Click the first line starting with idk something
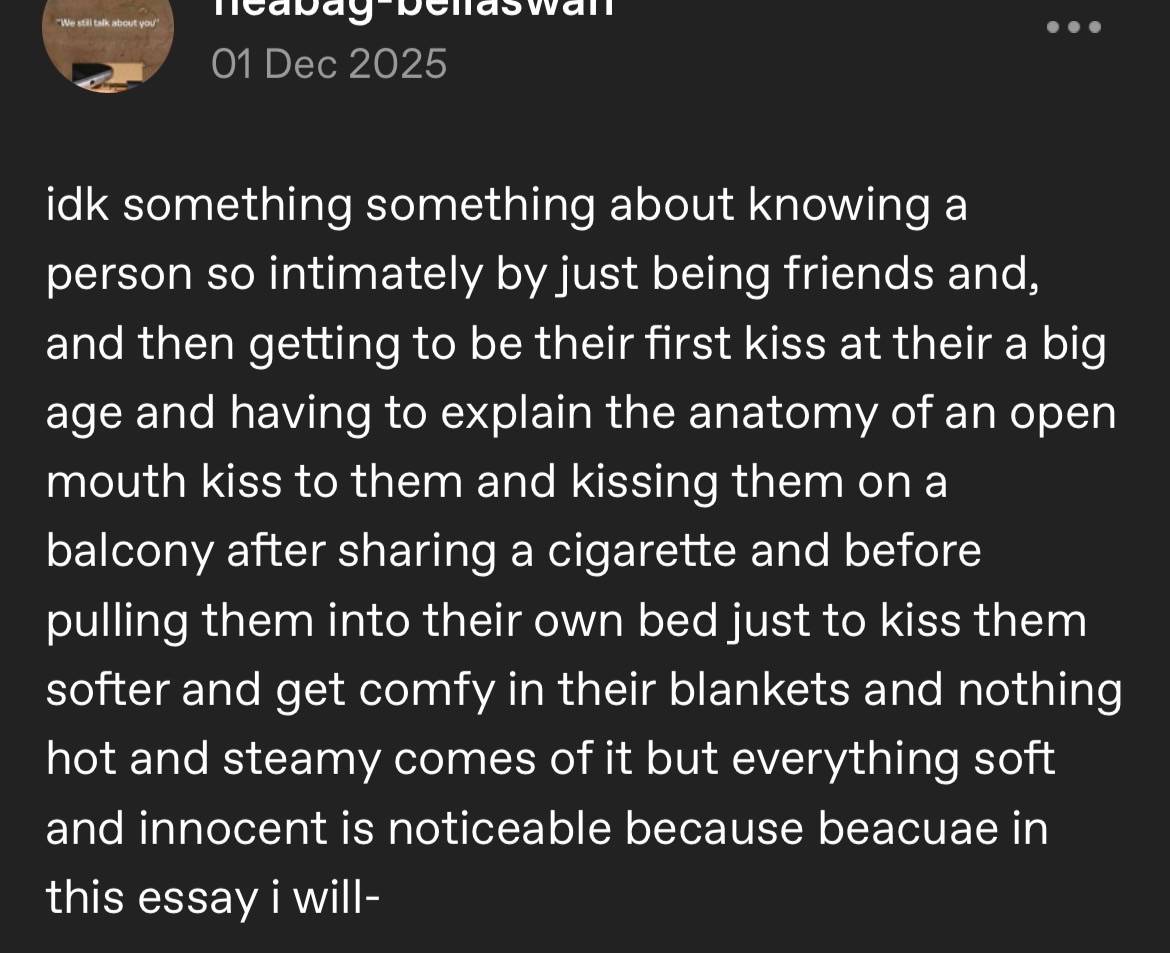Image resolution: width=1170 pixels, height=953 pixels. coord(507,206)
